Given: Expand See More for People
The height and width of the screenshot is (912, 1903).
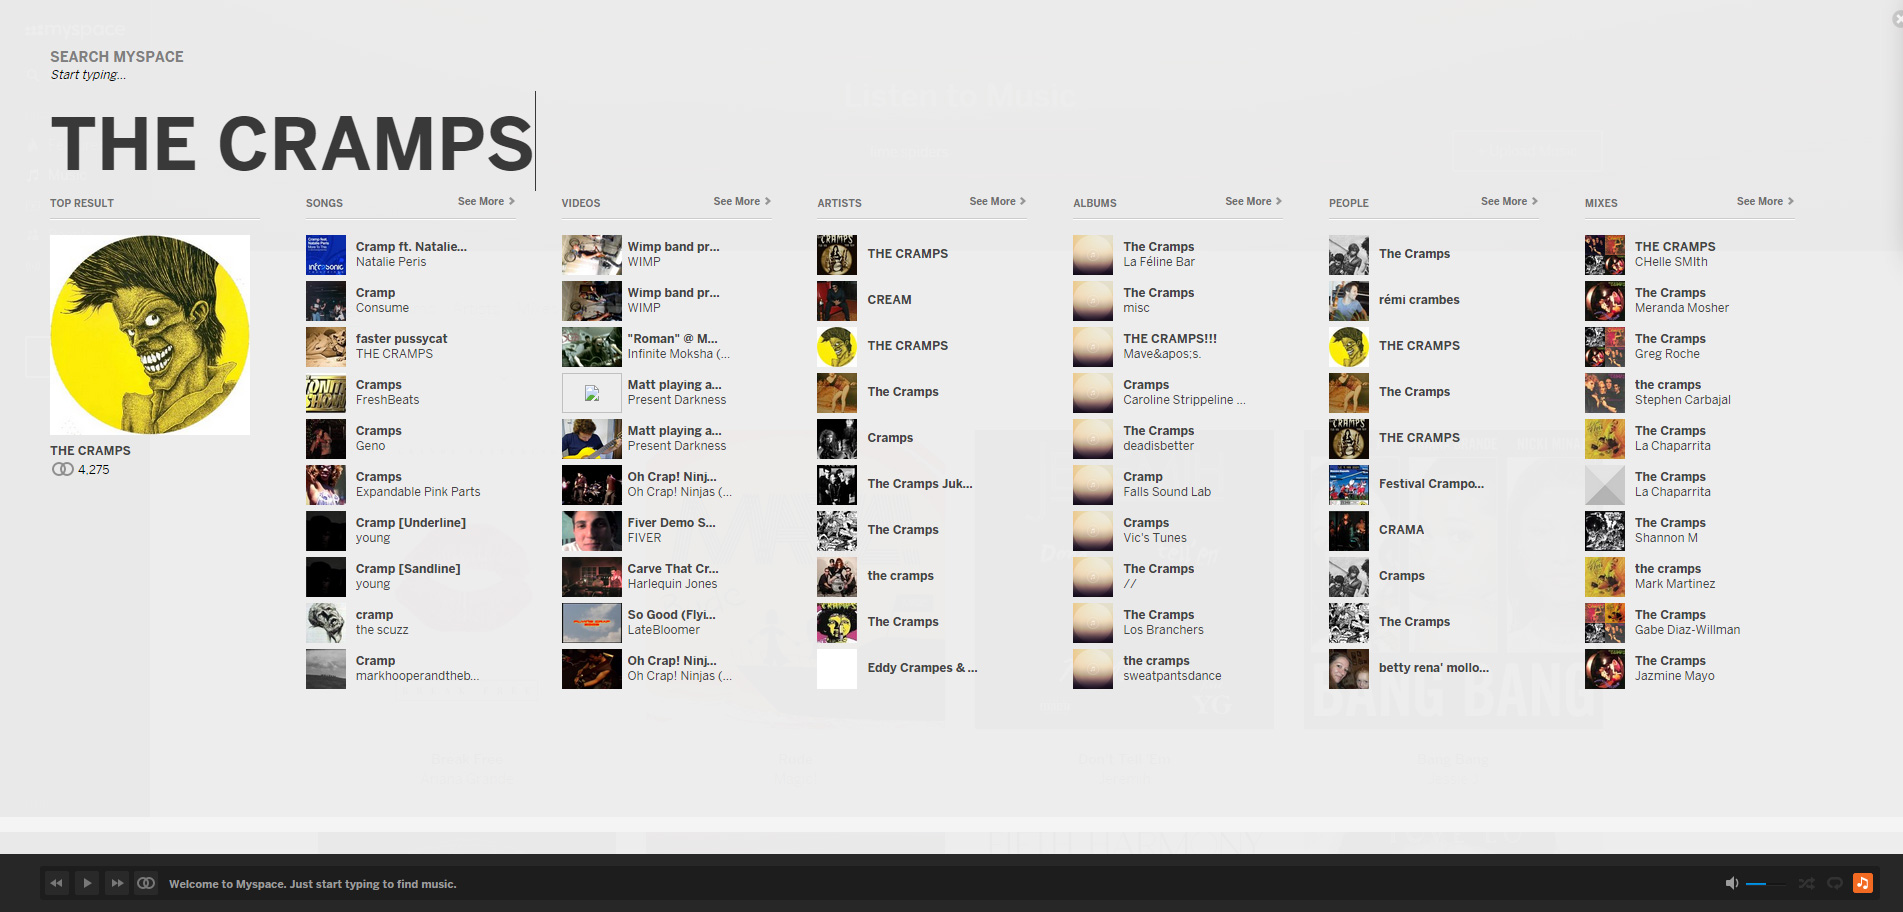Looking at the screenshot, I should click(1510, 201).
